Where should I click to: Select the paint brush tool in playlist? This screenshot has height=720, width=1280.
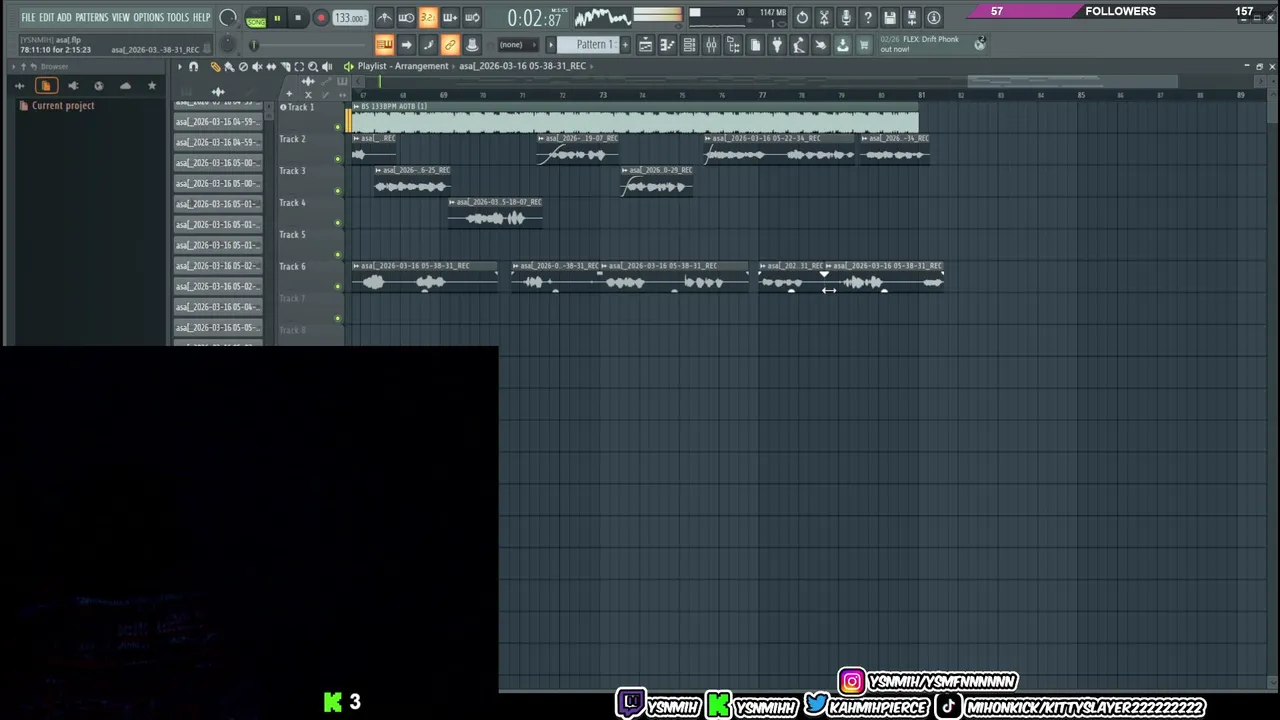click(x=229, y=67)
